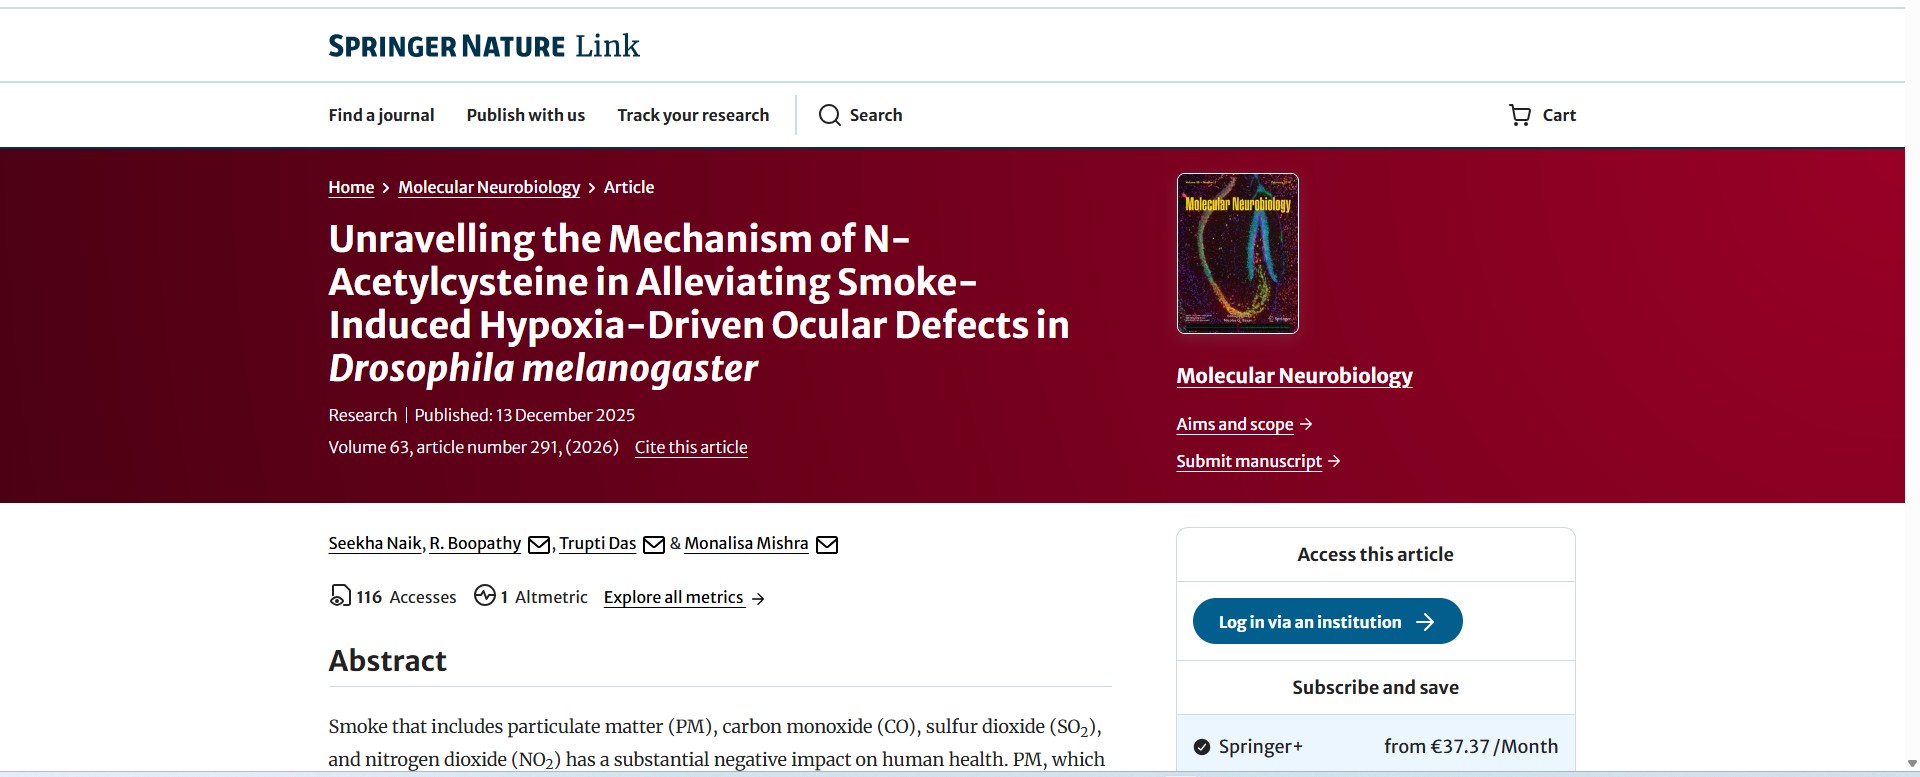Click the scrollbar down arrow
Viewport: 1920px width, 777px height.
pyautogui.click(x=1912, y=764)
